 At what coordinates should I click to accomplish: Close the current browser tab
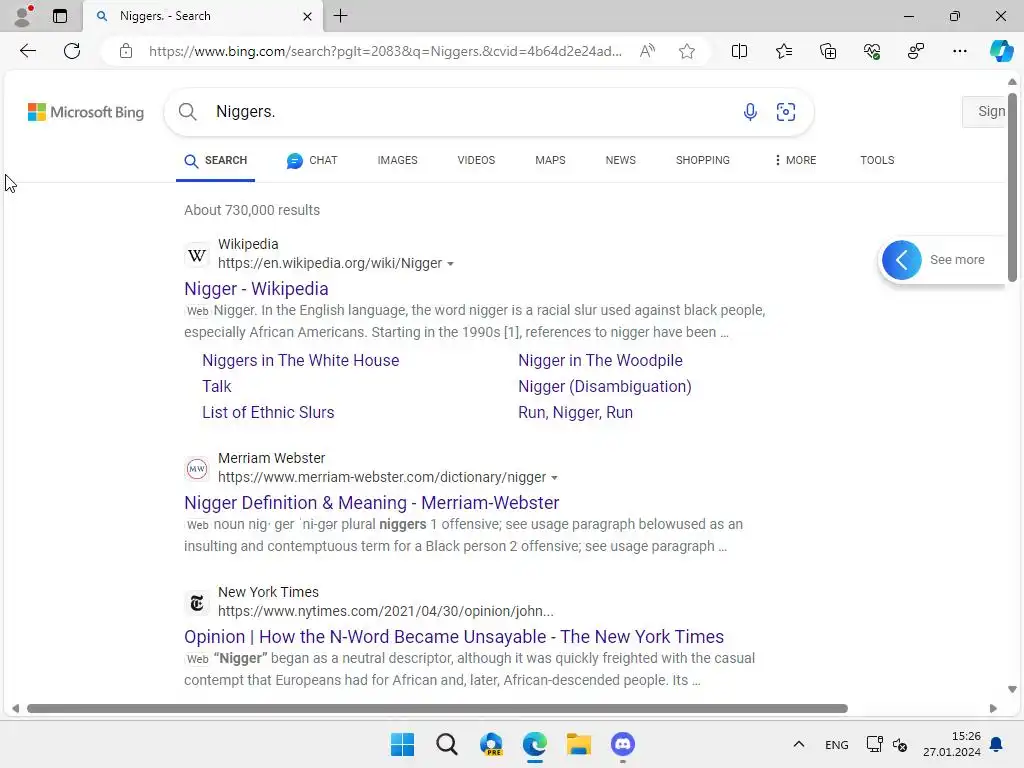[x=307, y=16]
